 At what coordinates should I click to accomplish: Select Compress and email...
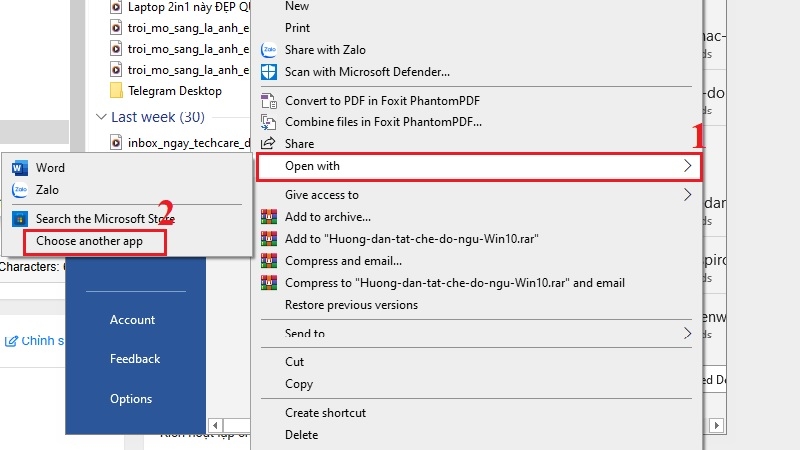[x=343, y=261]
